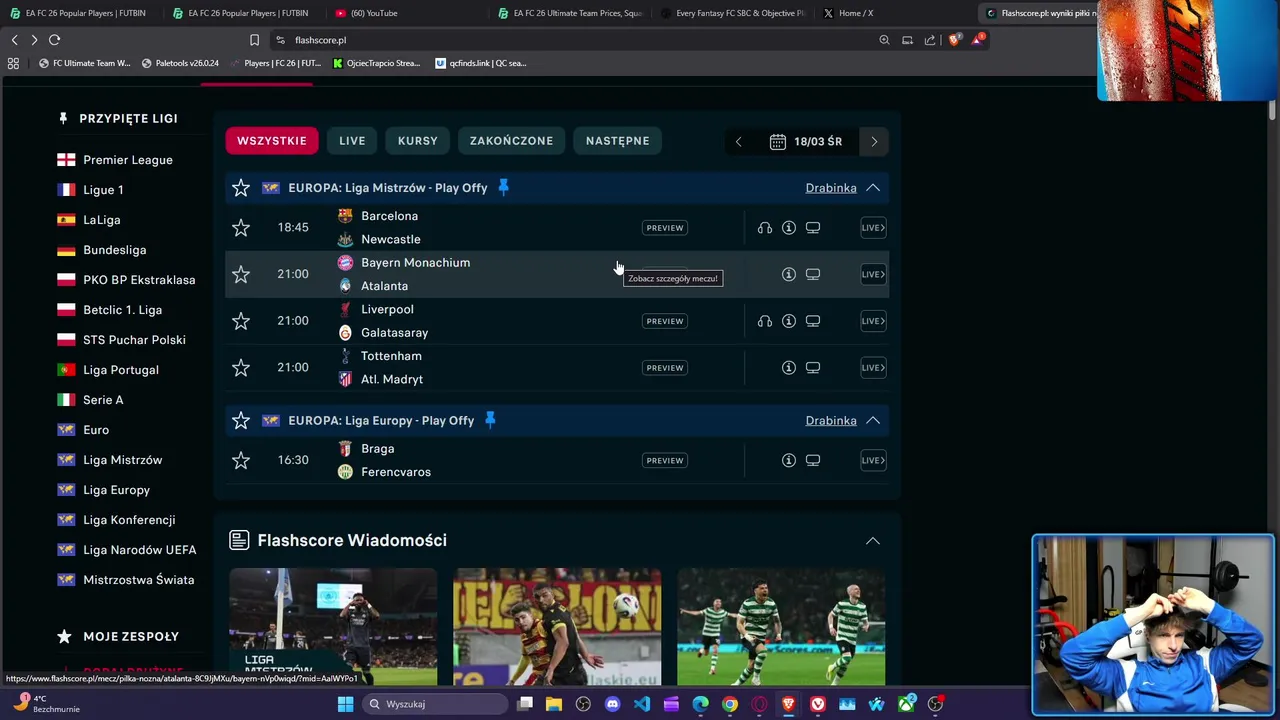Click audio headphones icon for Liverpool match

765,321
